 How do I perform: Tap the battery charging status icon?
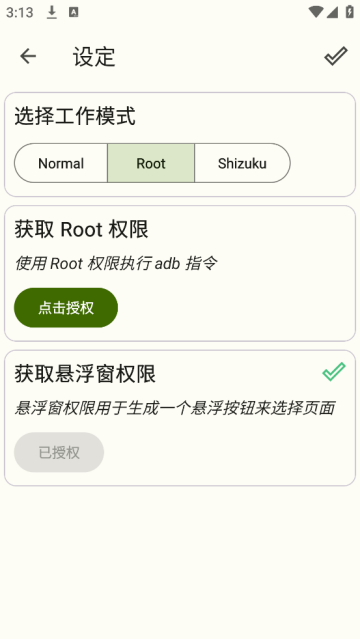349,12
